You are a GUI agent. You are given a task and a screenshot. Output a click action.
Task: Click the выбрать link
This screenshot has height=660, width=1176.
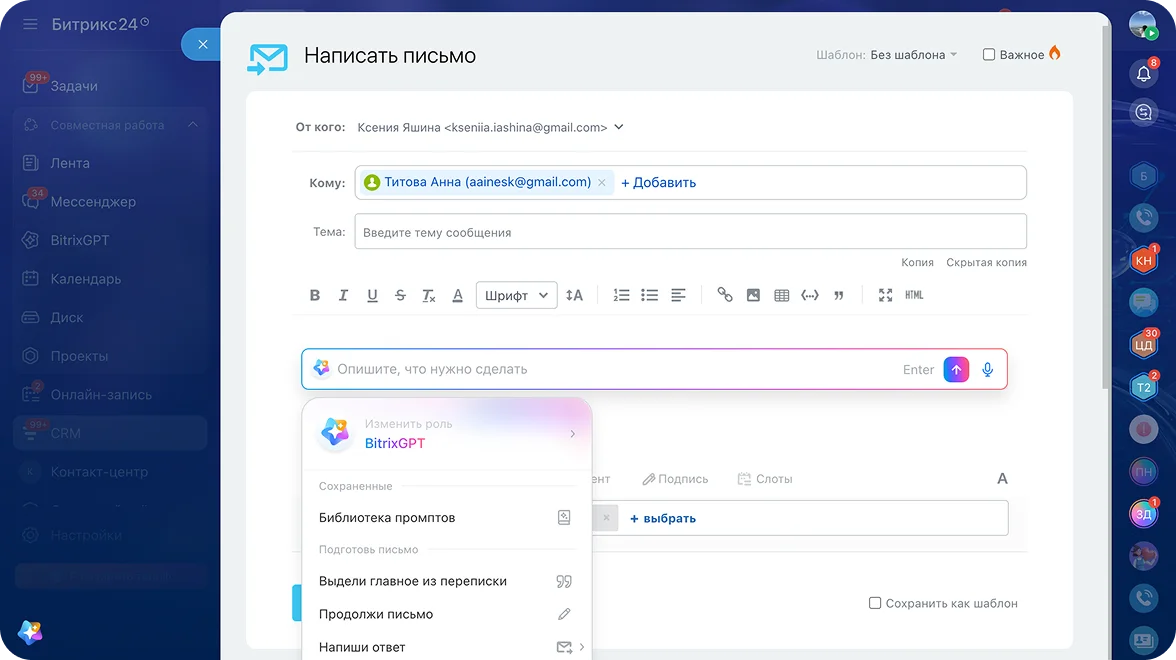(x=662, y=518)
